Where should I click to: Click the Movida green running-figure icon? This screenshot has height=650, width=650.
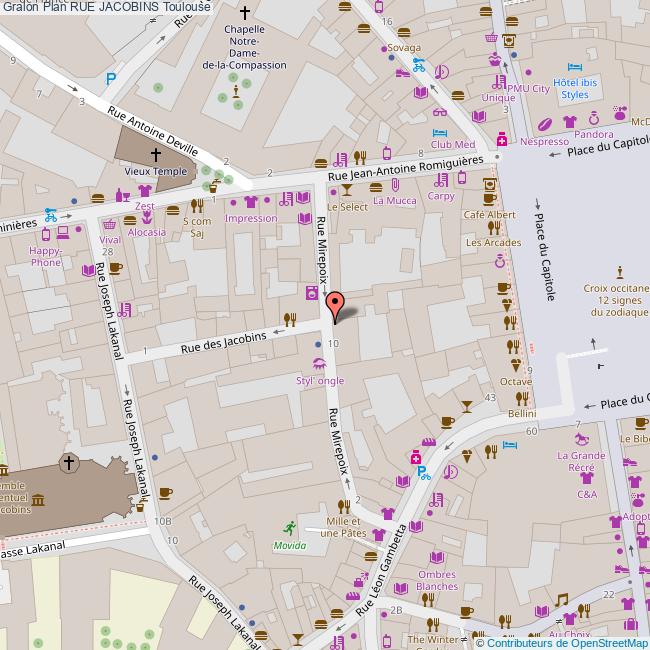click(x=290, y=527)
